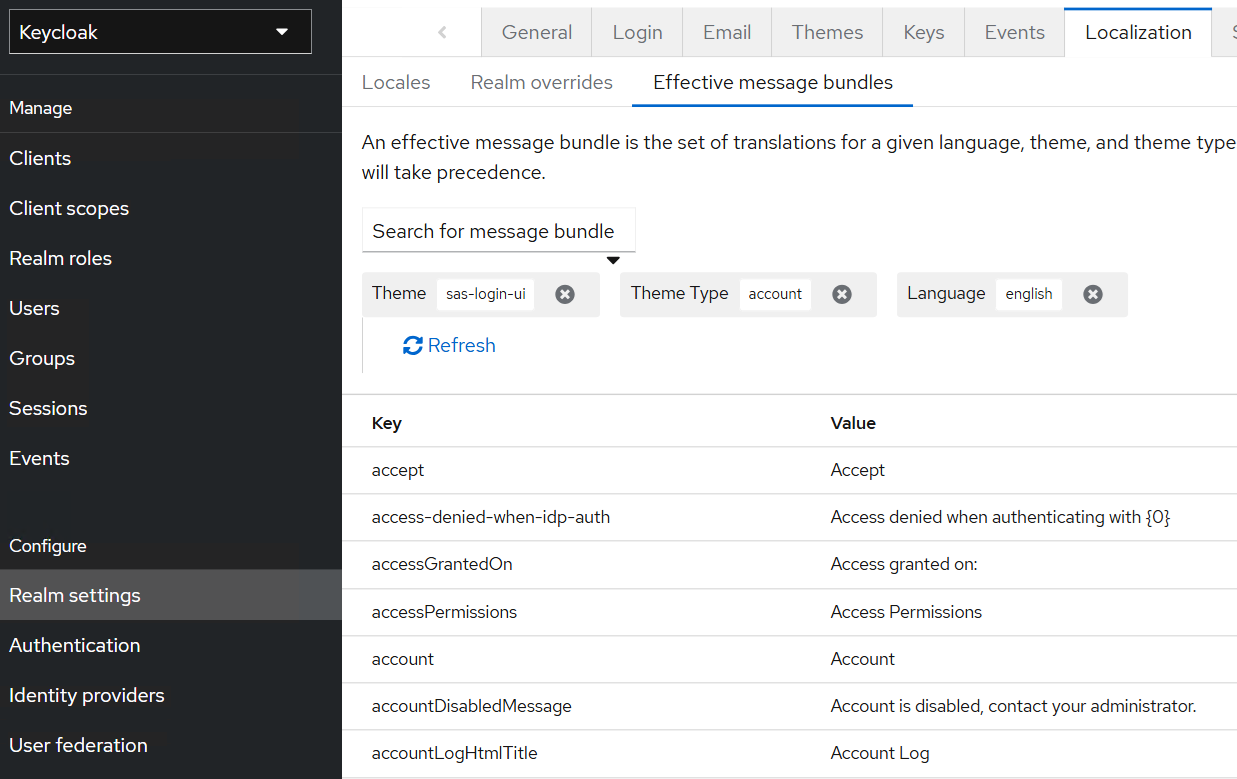
Task: Navigate to Identity providers
Action: click(x=87, y=695)
